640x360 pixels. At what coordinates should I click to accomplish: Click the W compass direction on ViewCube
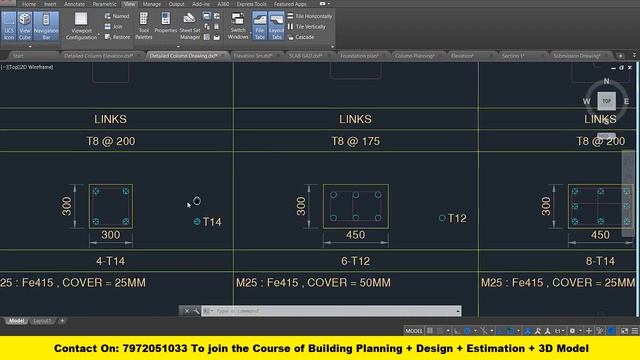pos(587,101)
